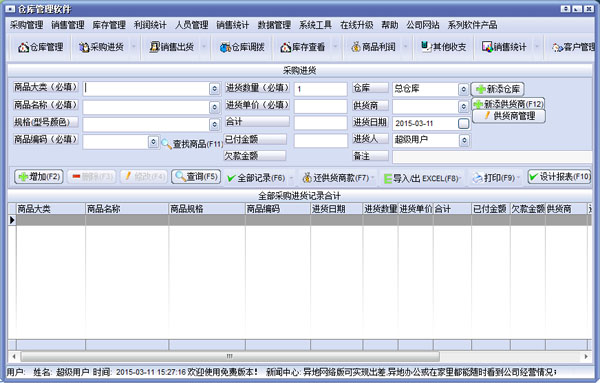Click the horizontal scrollbar thumb
The image size is (600, 383).
coord(230,357)
